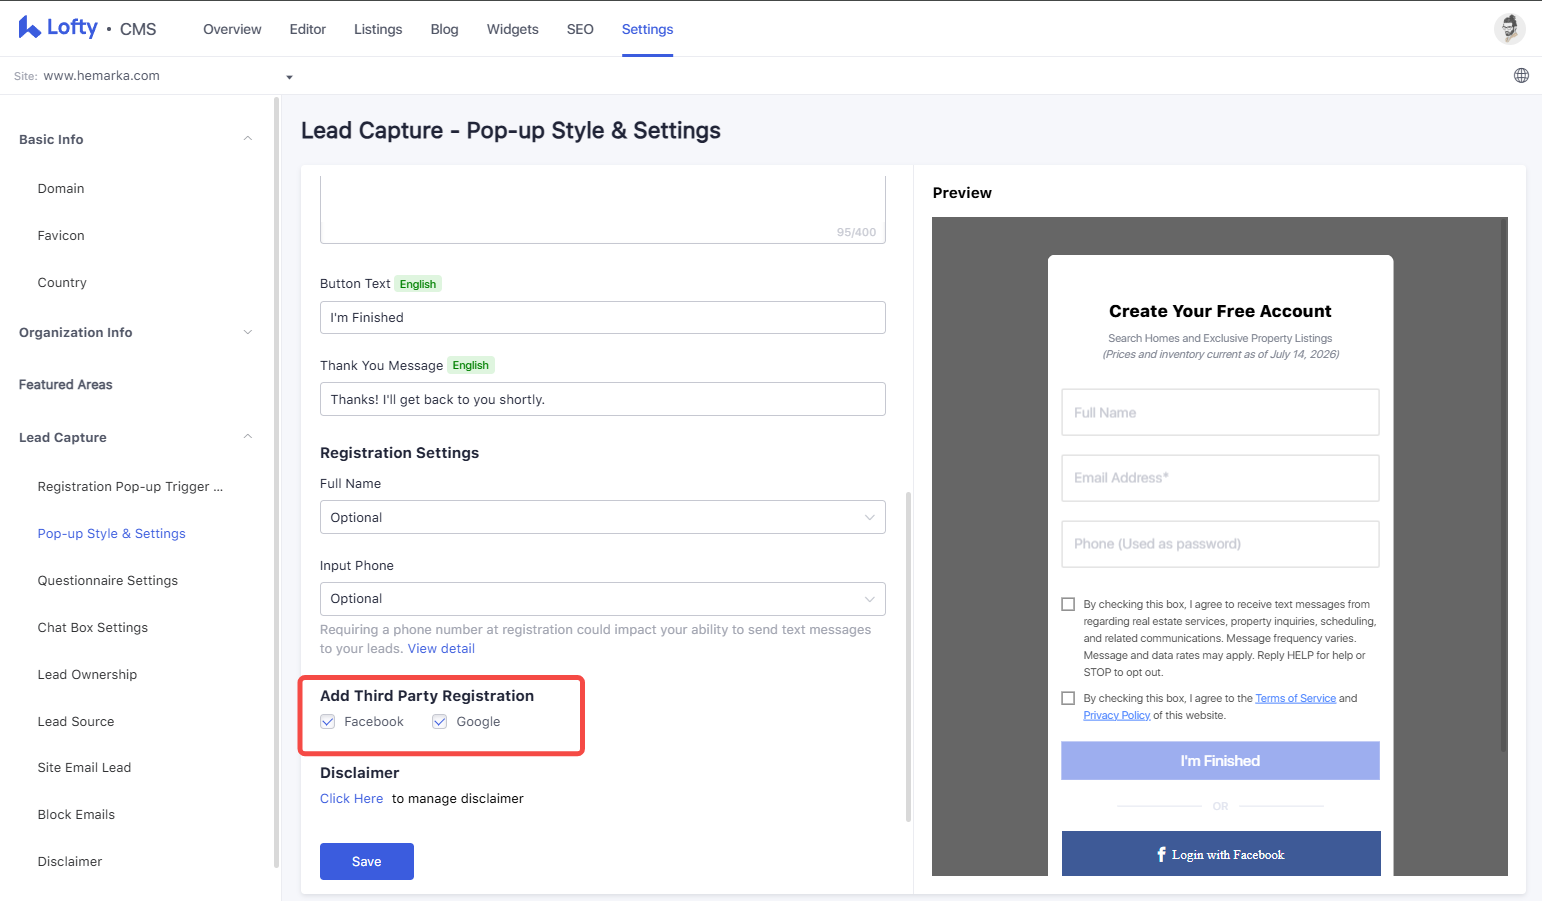Open the Blog tab
1542x901 pixels.
pyautogui.click(x=445, y=29)
